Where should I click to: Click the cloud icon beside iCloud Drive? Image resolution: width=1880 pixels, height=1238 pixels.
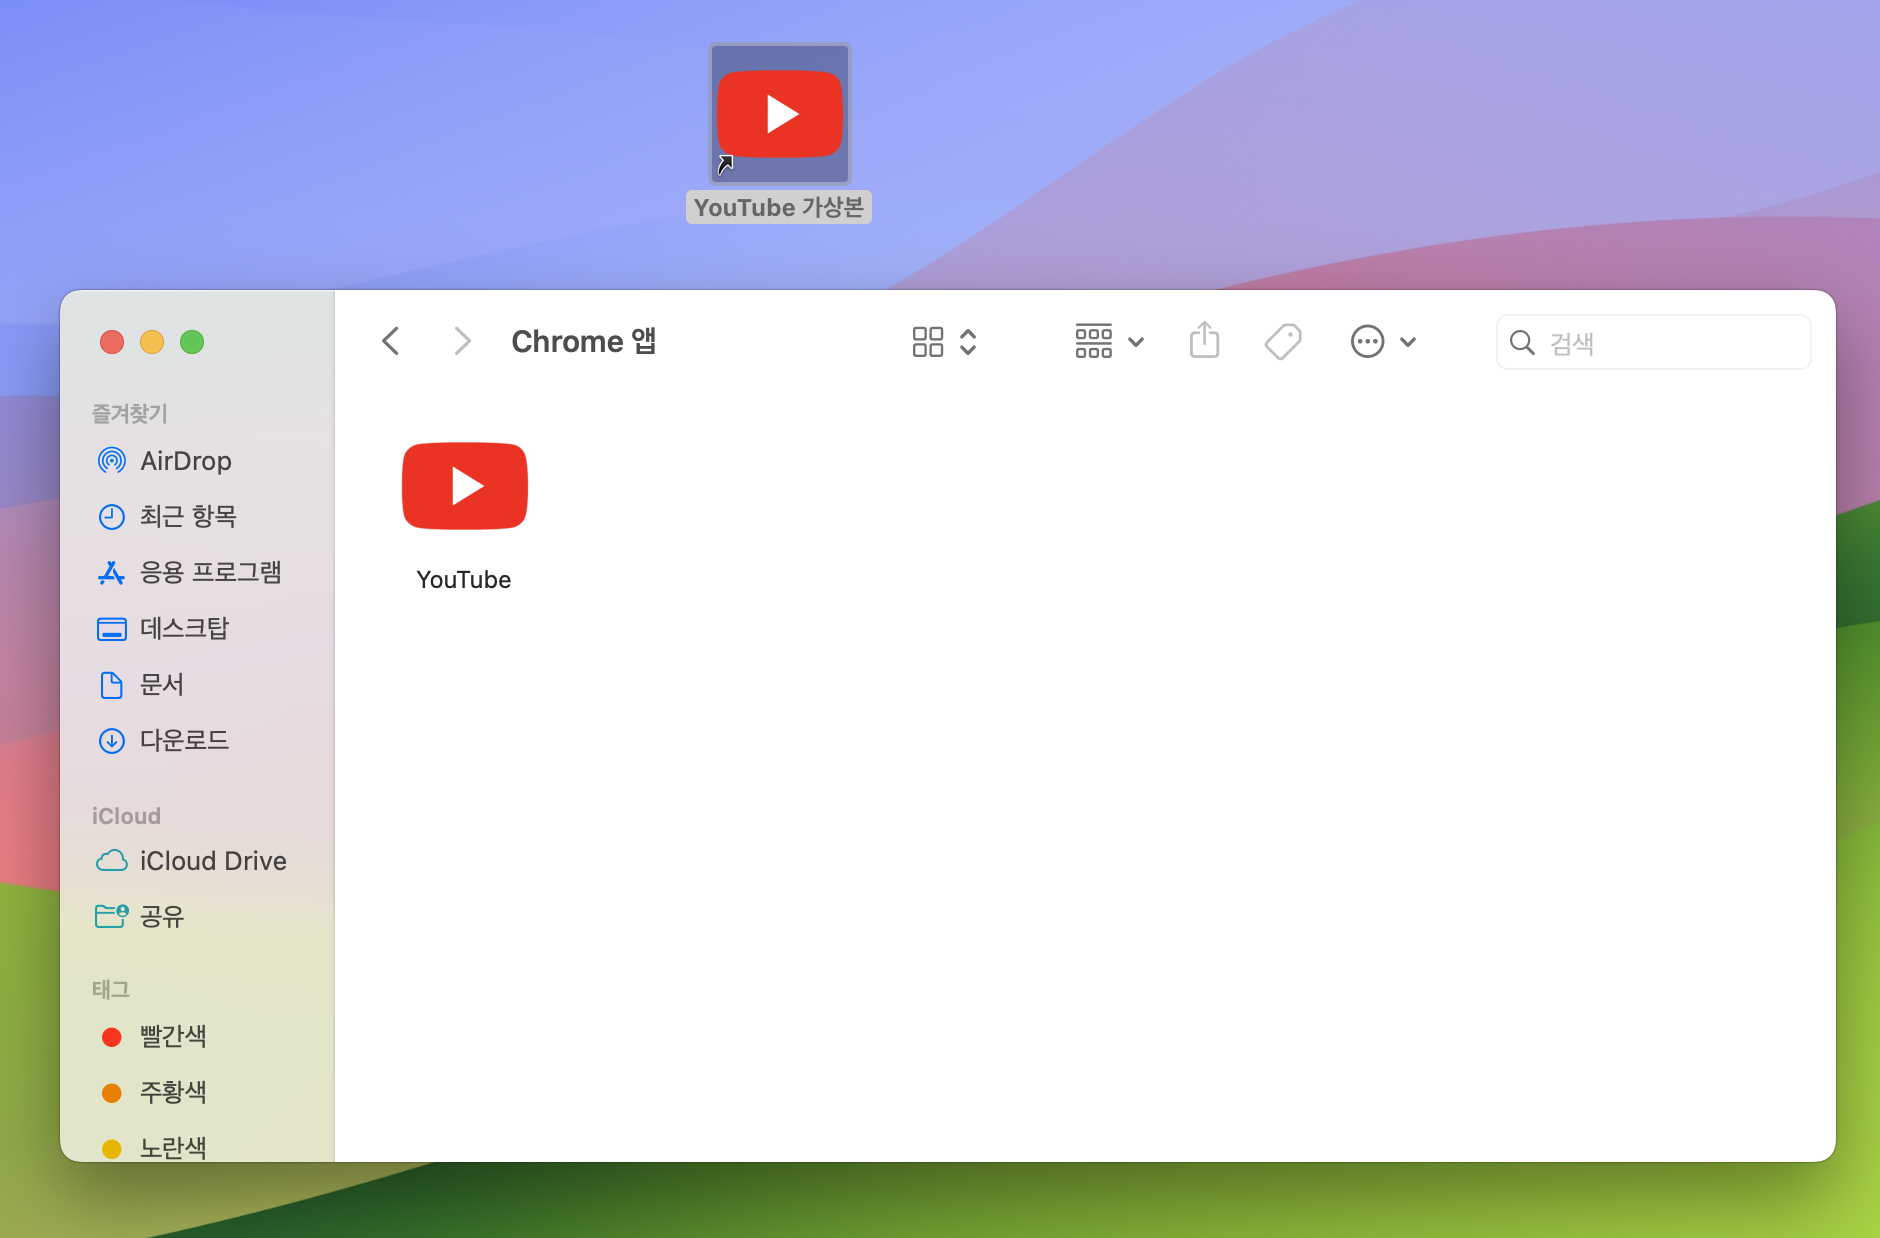point(112,861)
